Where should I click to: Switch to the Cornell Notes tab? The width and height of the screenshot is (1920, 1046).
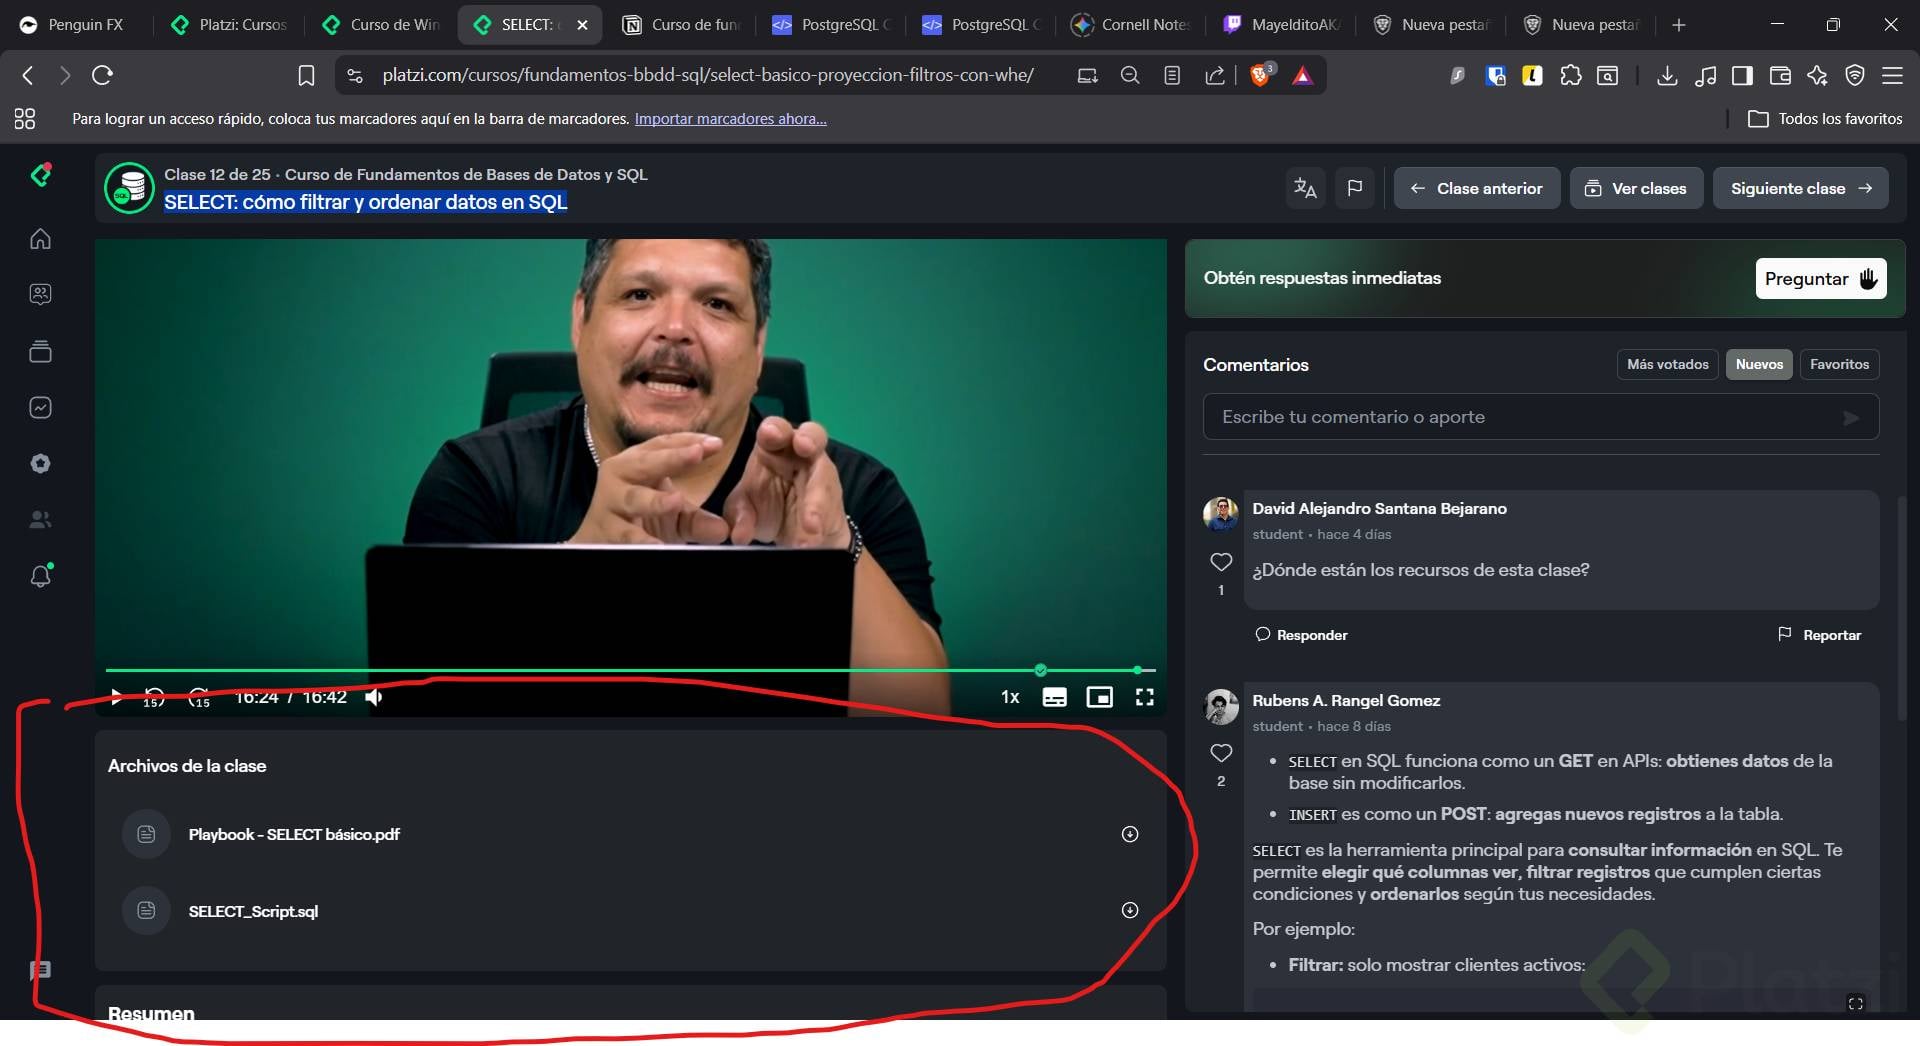1132,25
